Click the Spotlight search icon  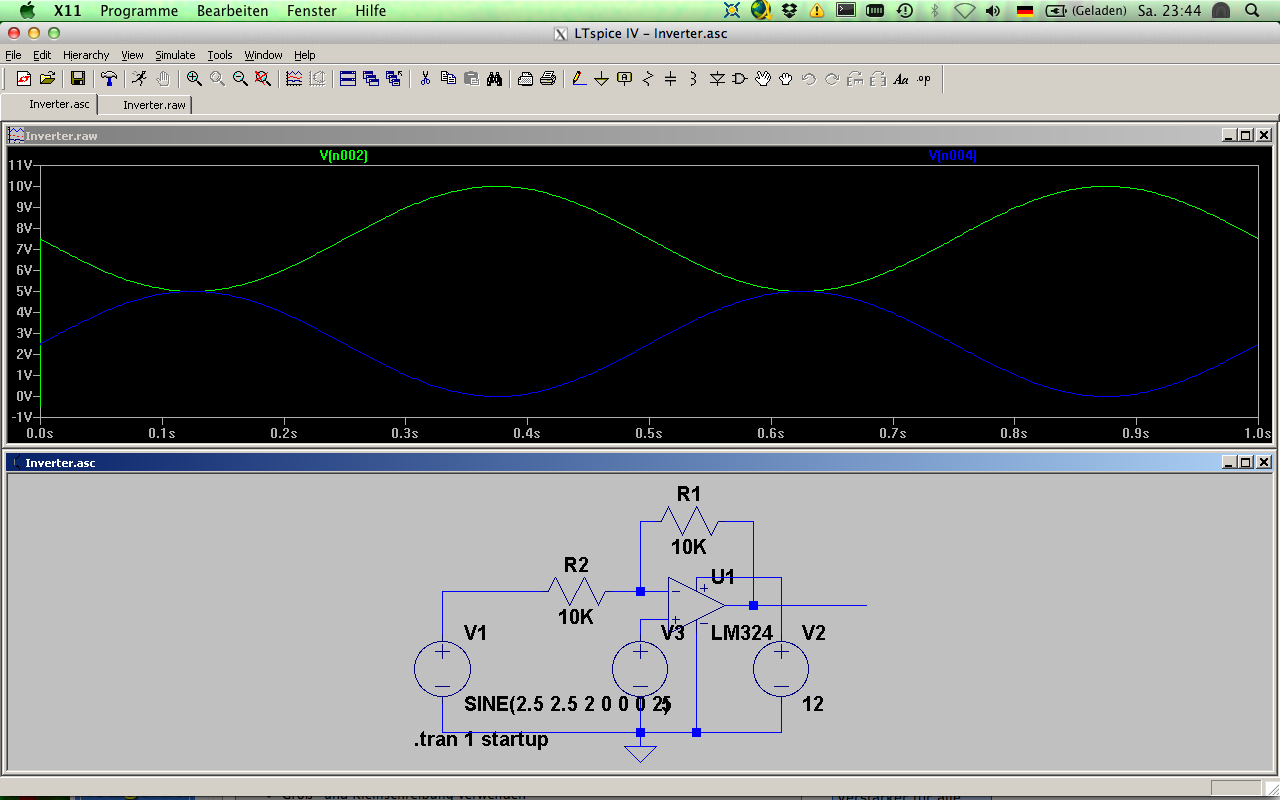1253,11
